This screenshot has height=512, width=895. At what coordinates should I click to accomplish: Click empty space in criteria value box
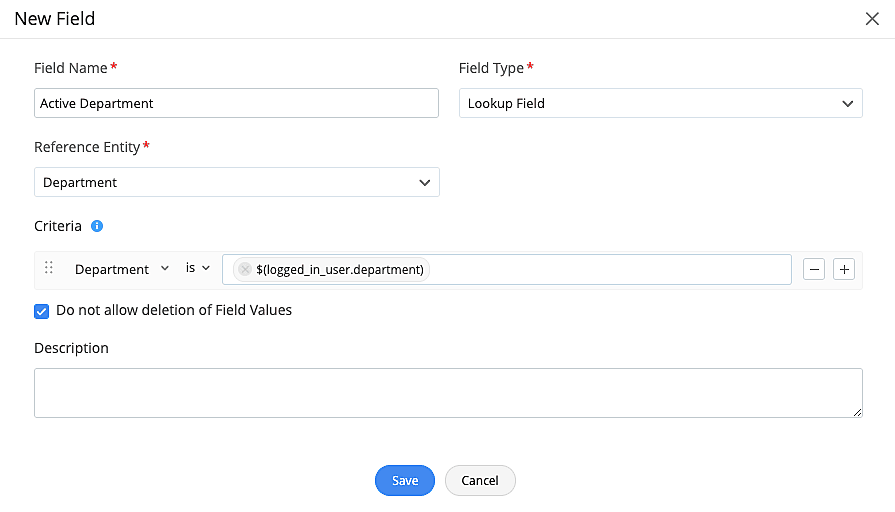[610, 269]
